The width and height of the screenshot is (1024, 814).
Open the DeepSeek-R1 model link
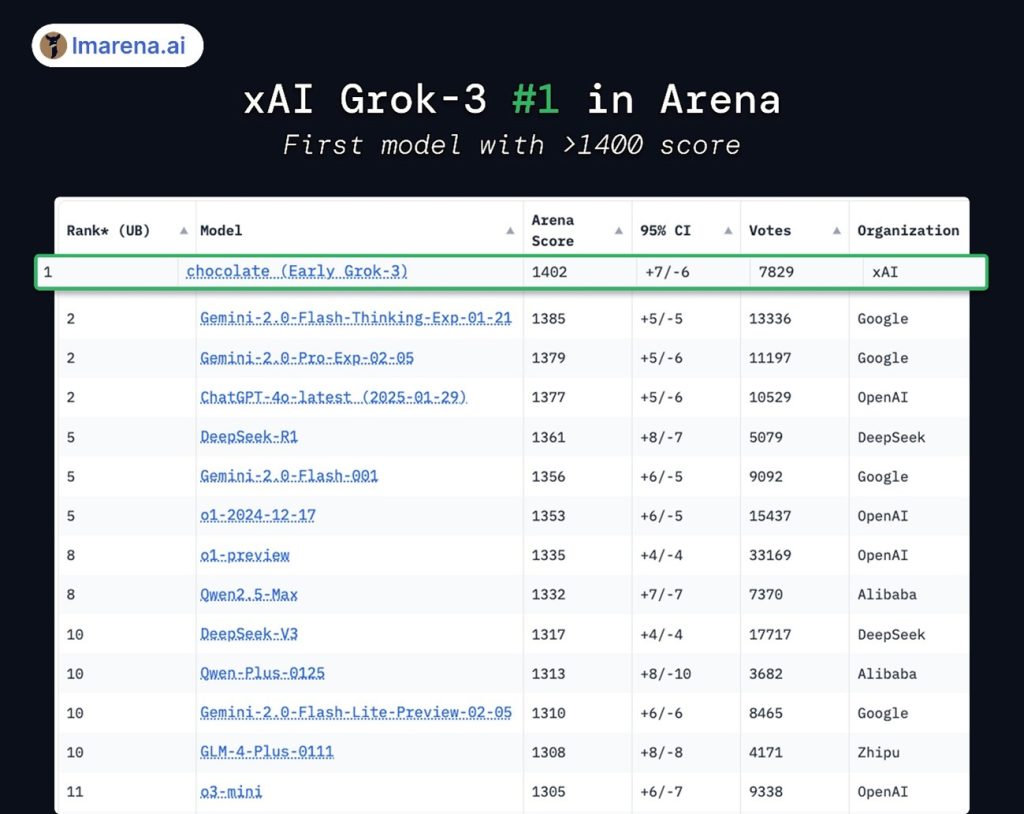[250, 437]
